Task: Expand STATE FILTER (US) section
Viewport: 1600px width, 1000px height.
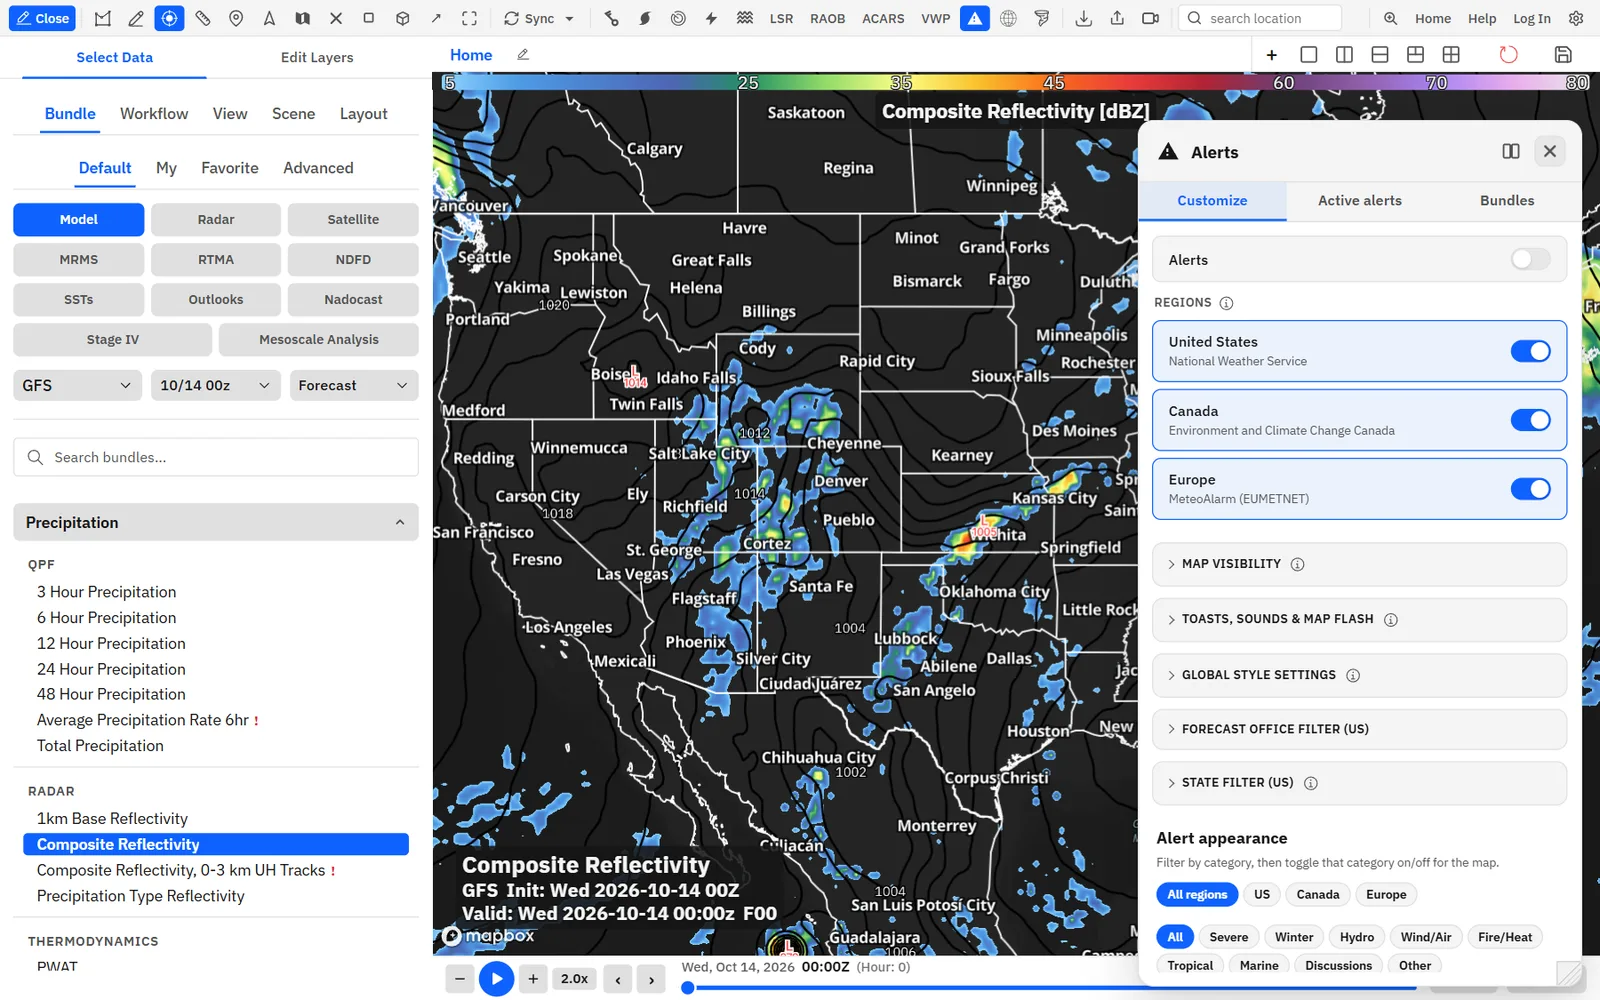Action: pyautogui.click(x=1359, y=783)
